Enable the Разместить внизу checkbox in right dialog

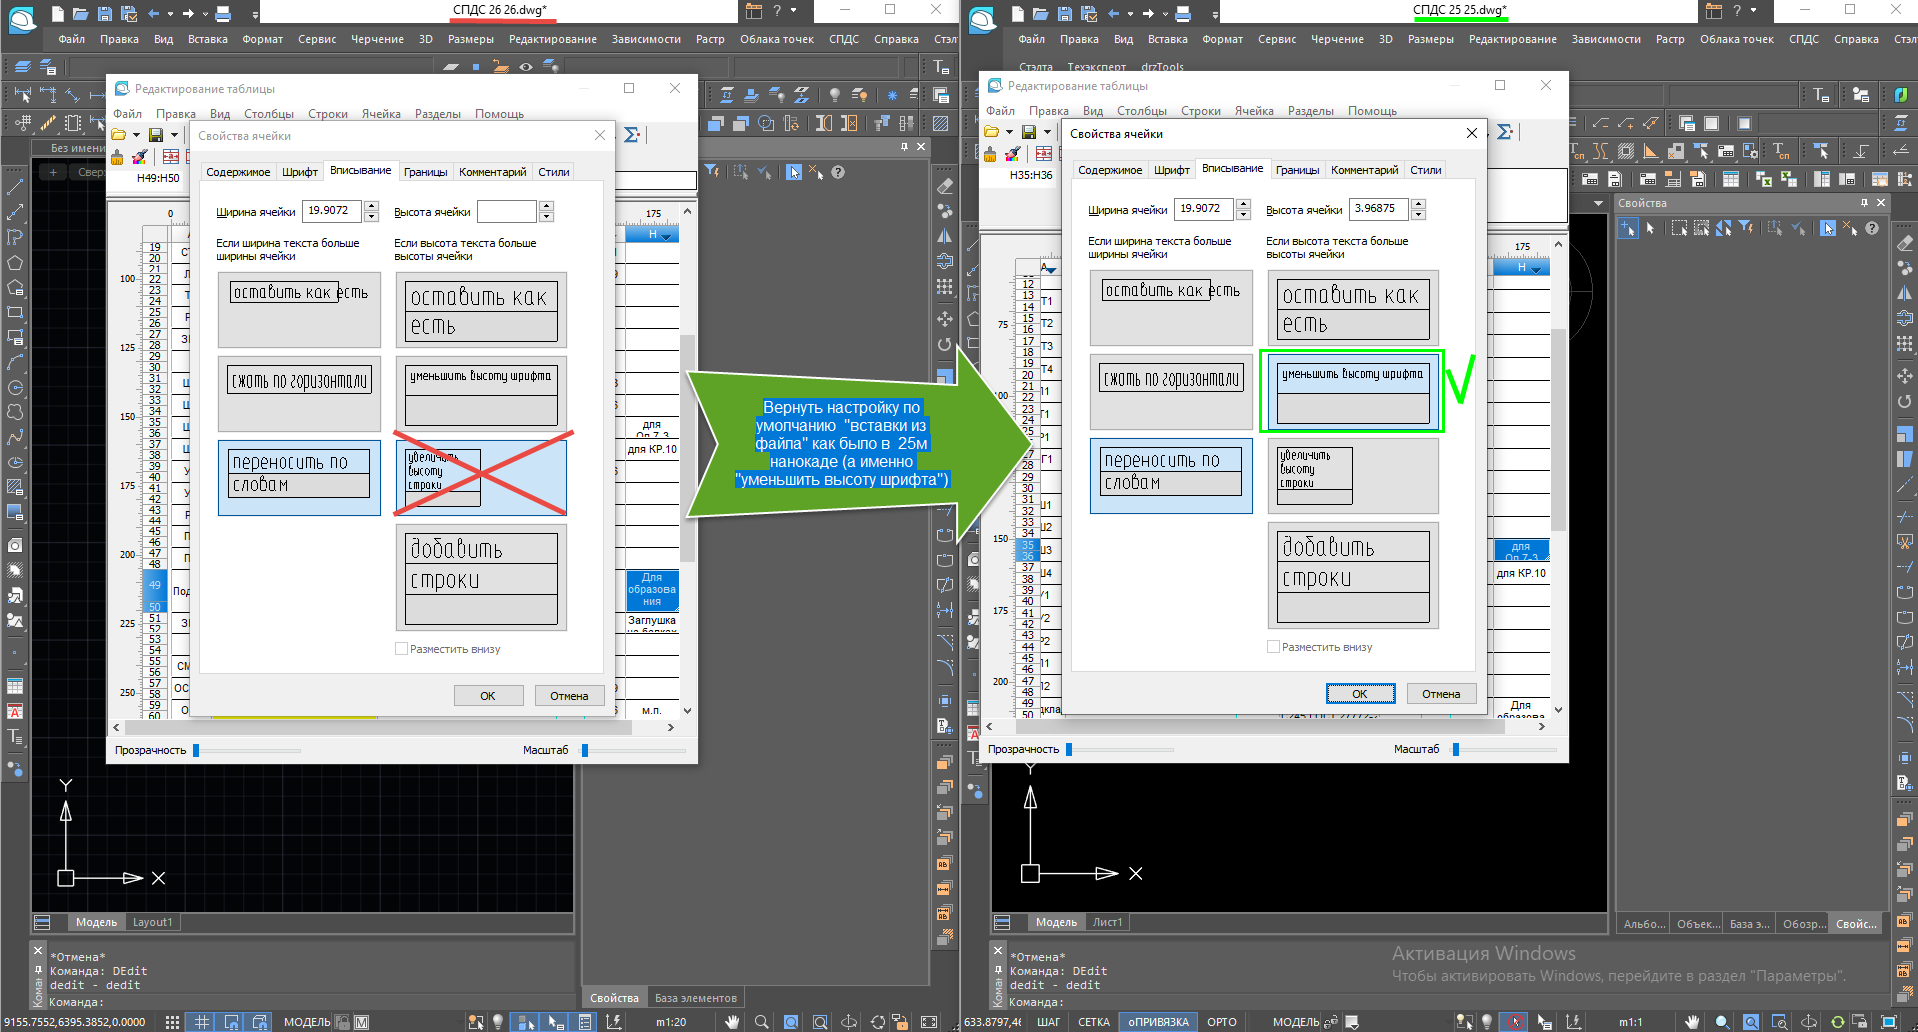coord(1274,647)
